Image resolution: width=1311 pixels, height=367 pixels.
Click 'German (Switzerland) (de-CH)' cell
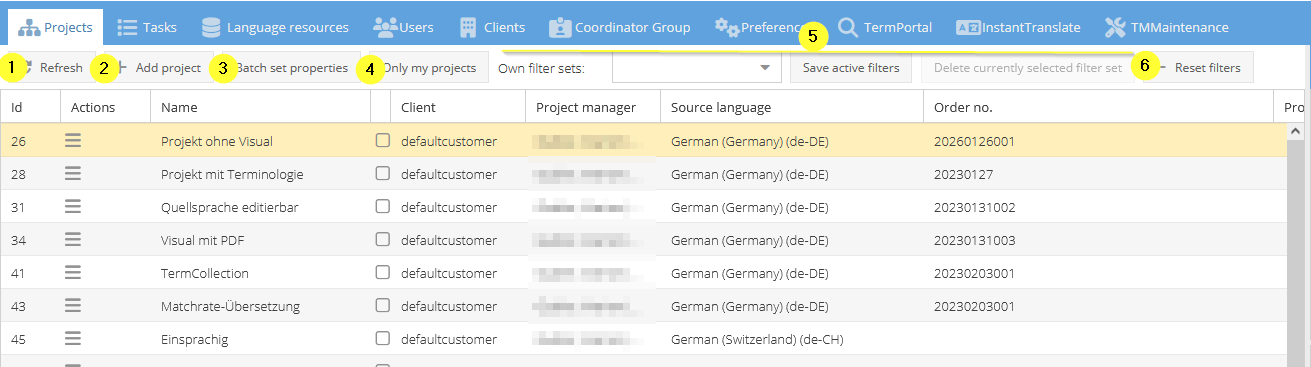[757, 339]
